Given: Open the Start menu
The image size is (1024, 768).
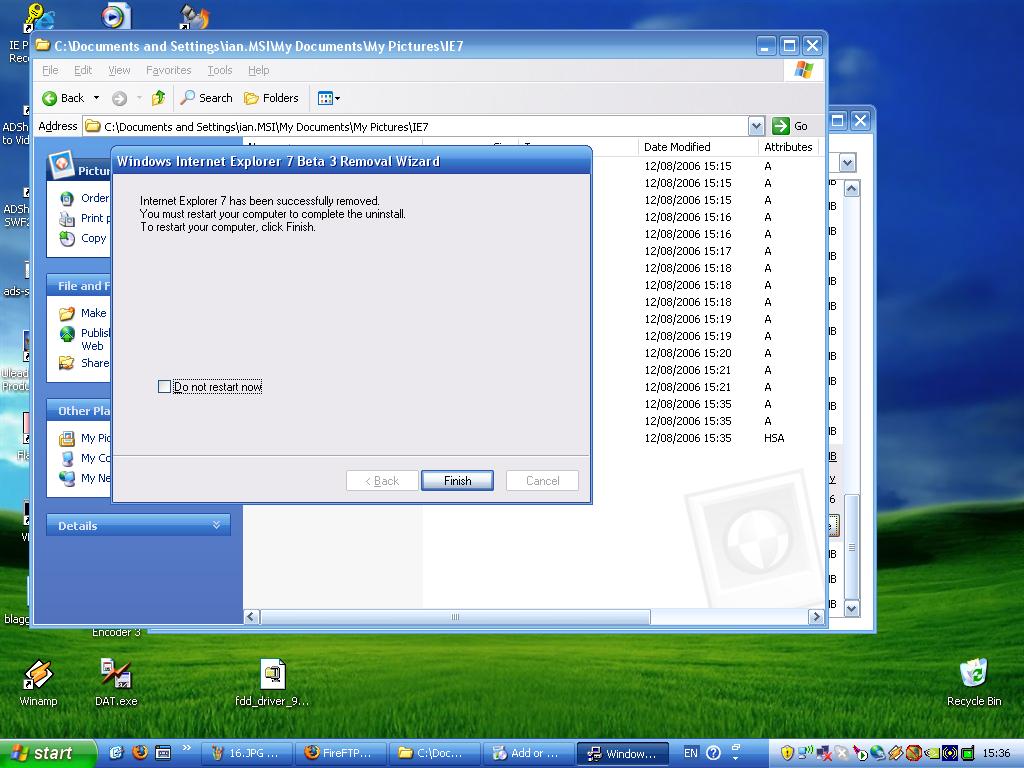Looking at the screenshot, I should point(47,753).
